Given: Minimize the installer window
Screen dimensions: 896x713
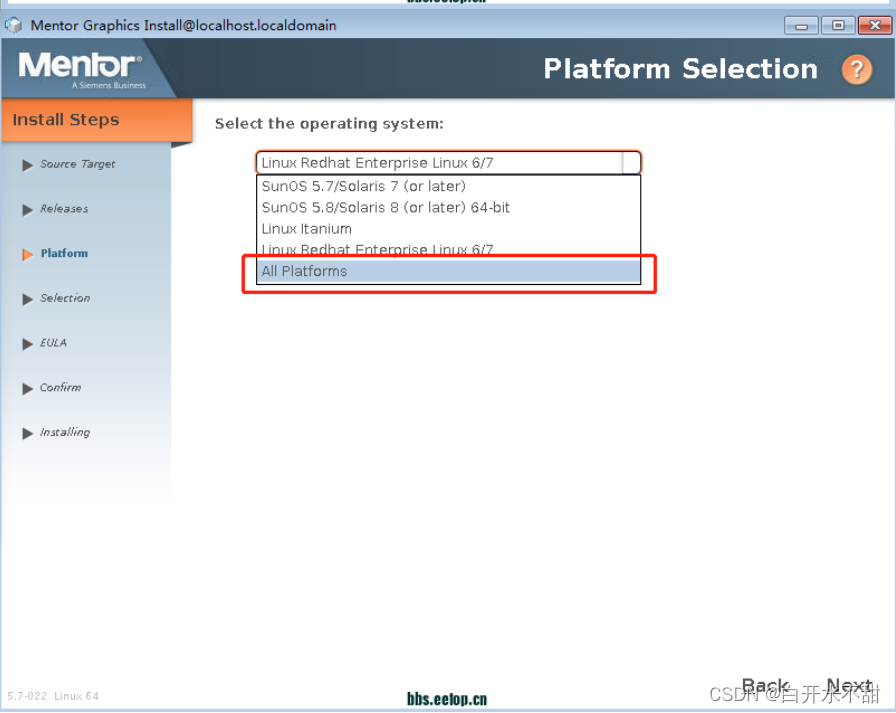Looking at the screenshot, I should (801, 26).
